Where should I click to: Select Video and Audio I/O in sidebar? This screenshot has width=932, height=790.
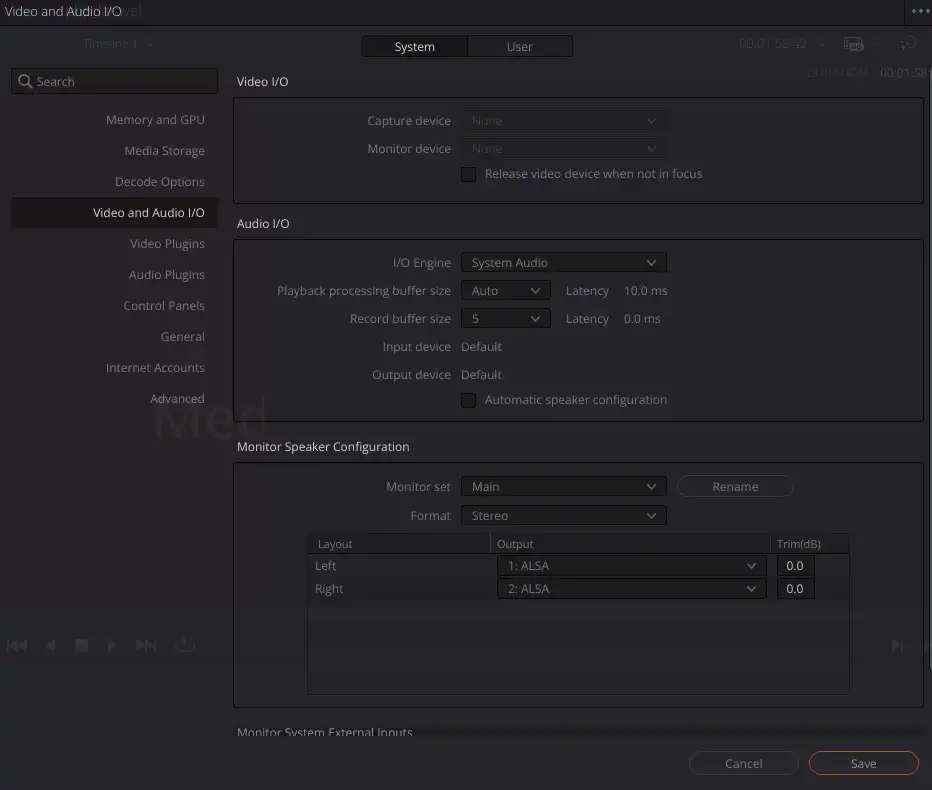[x=114, y=213]
